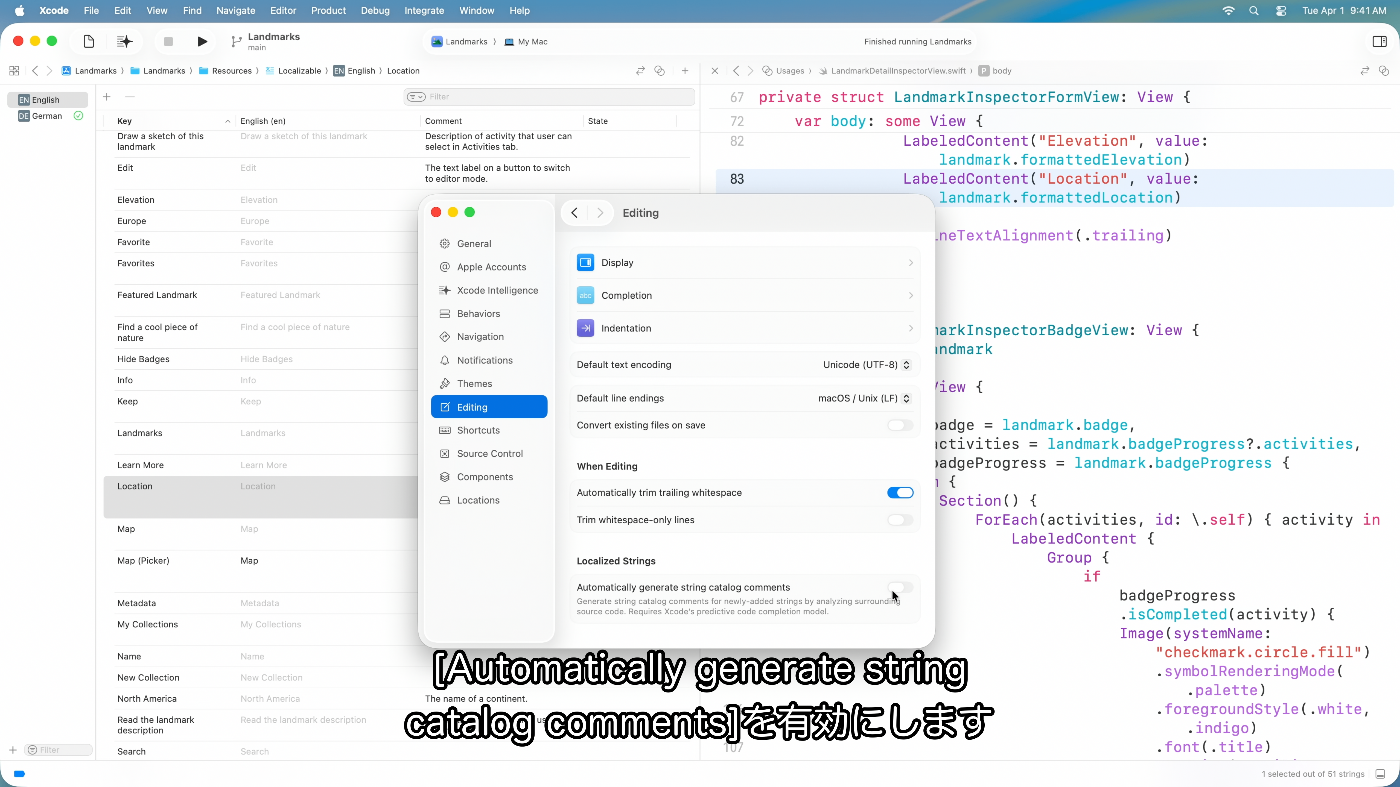Open the File menu
Image resolution: width=1400 pixels, height=787 pixels.
coord(91,10)
